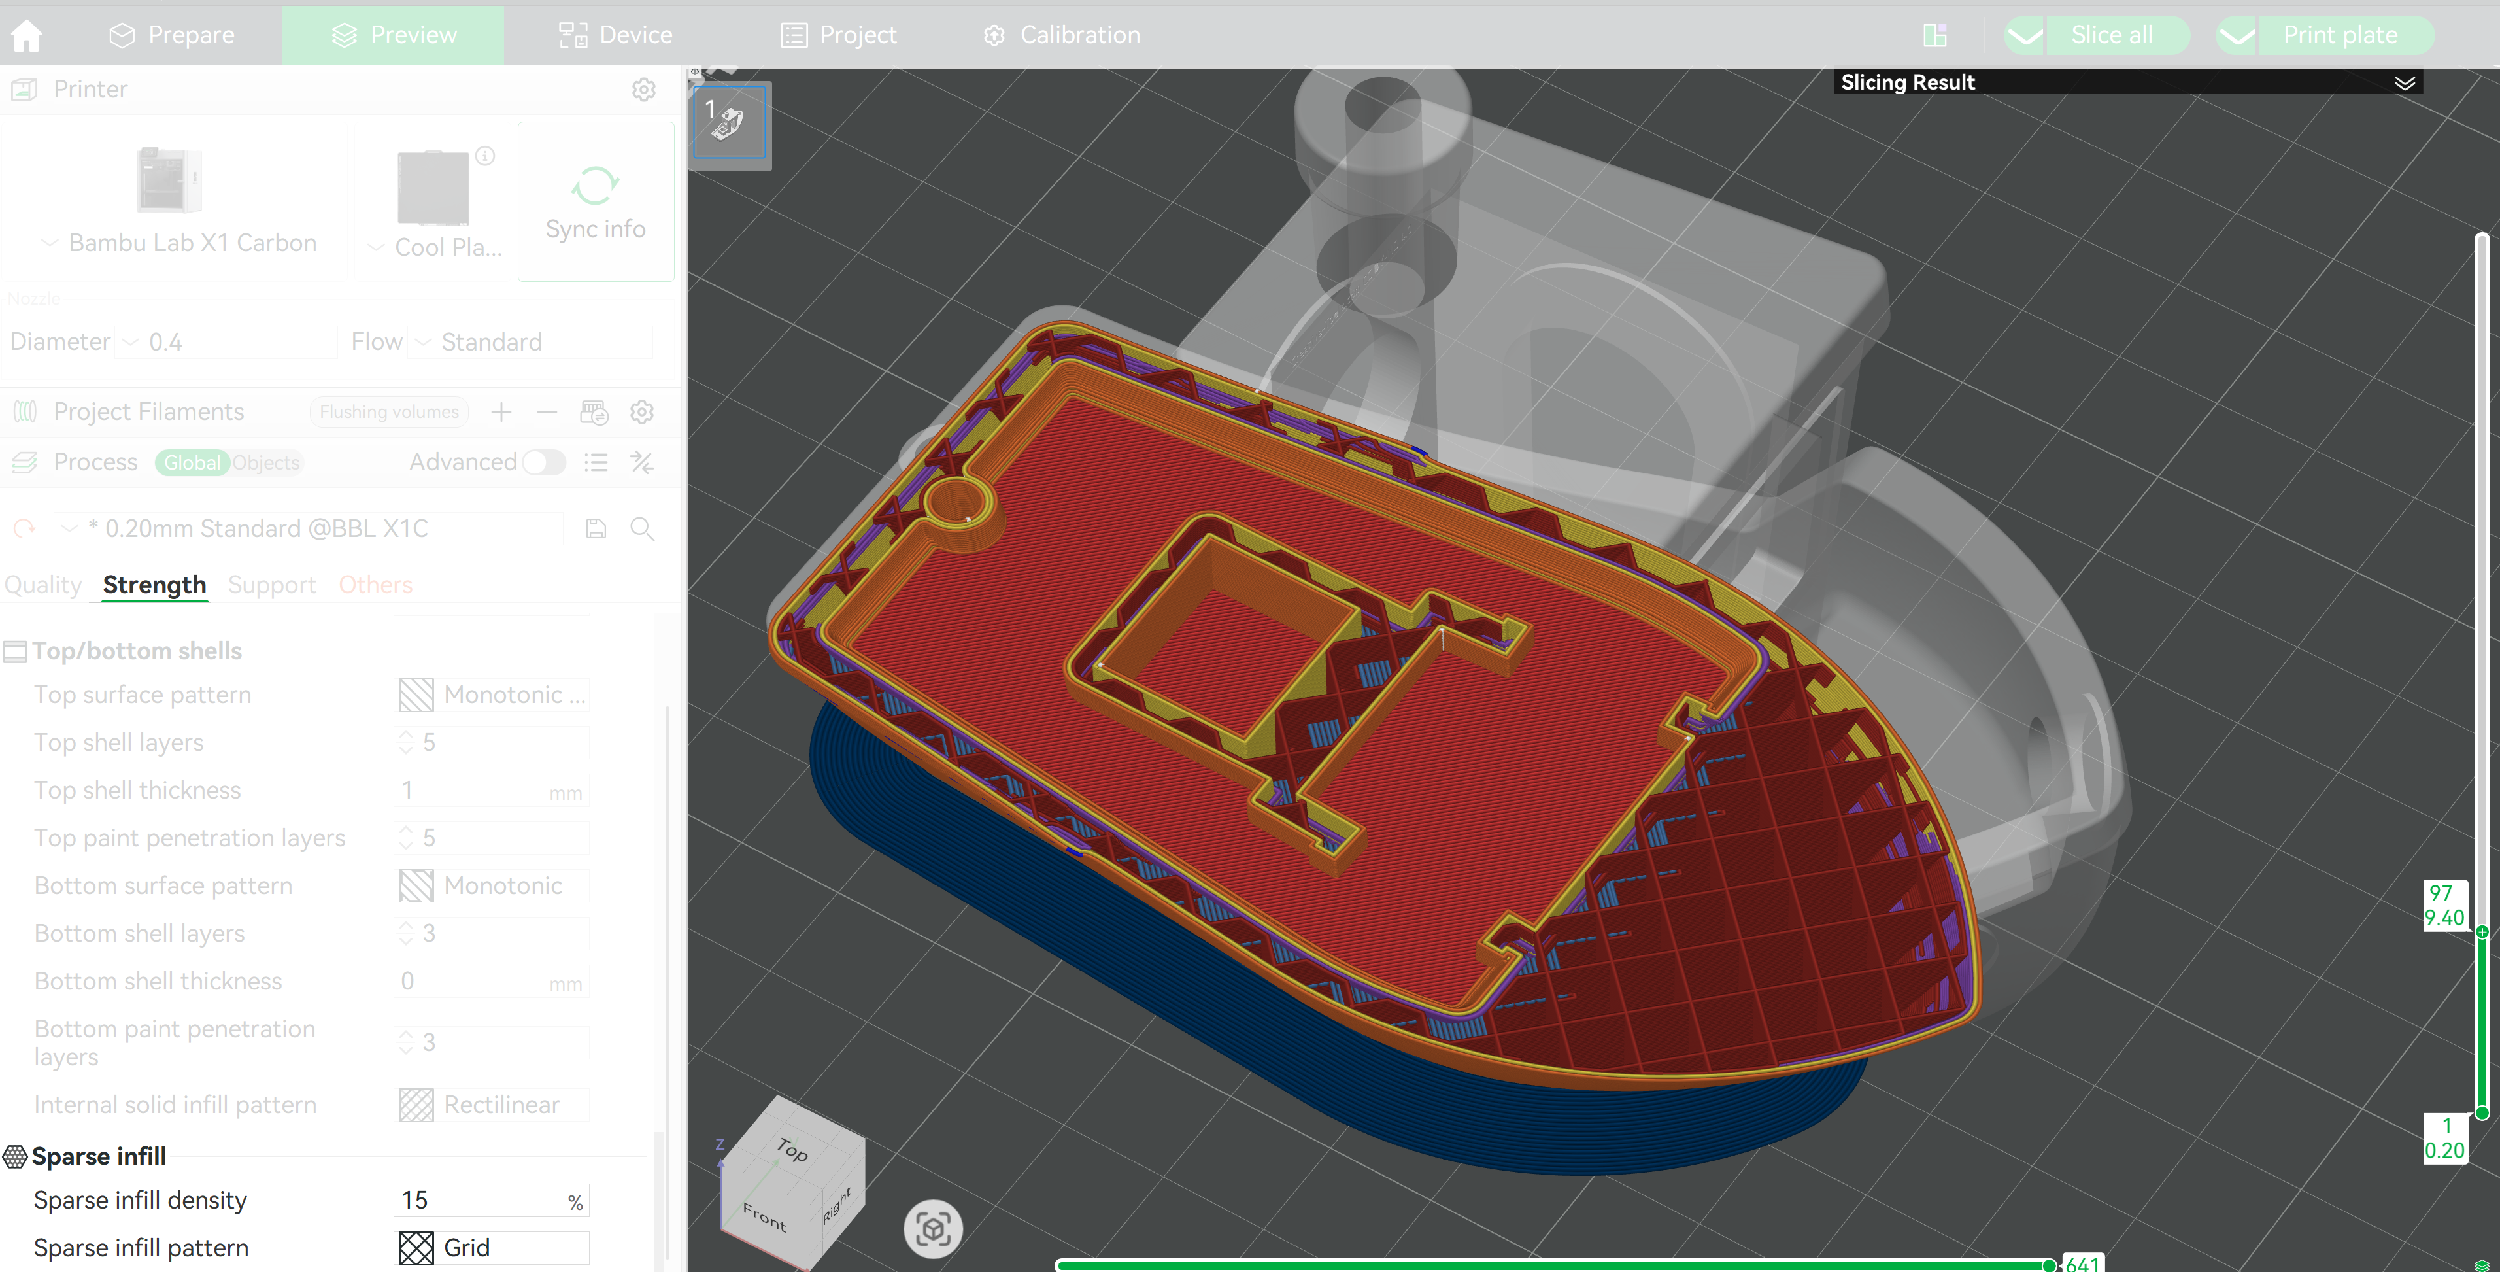Open the Prepare tab

click(171, 36)
